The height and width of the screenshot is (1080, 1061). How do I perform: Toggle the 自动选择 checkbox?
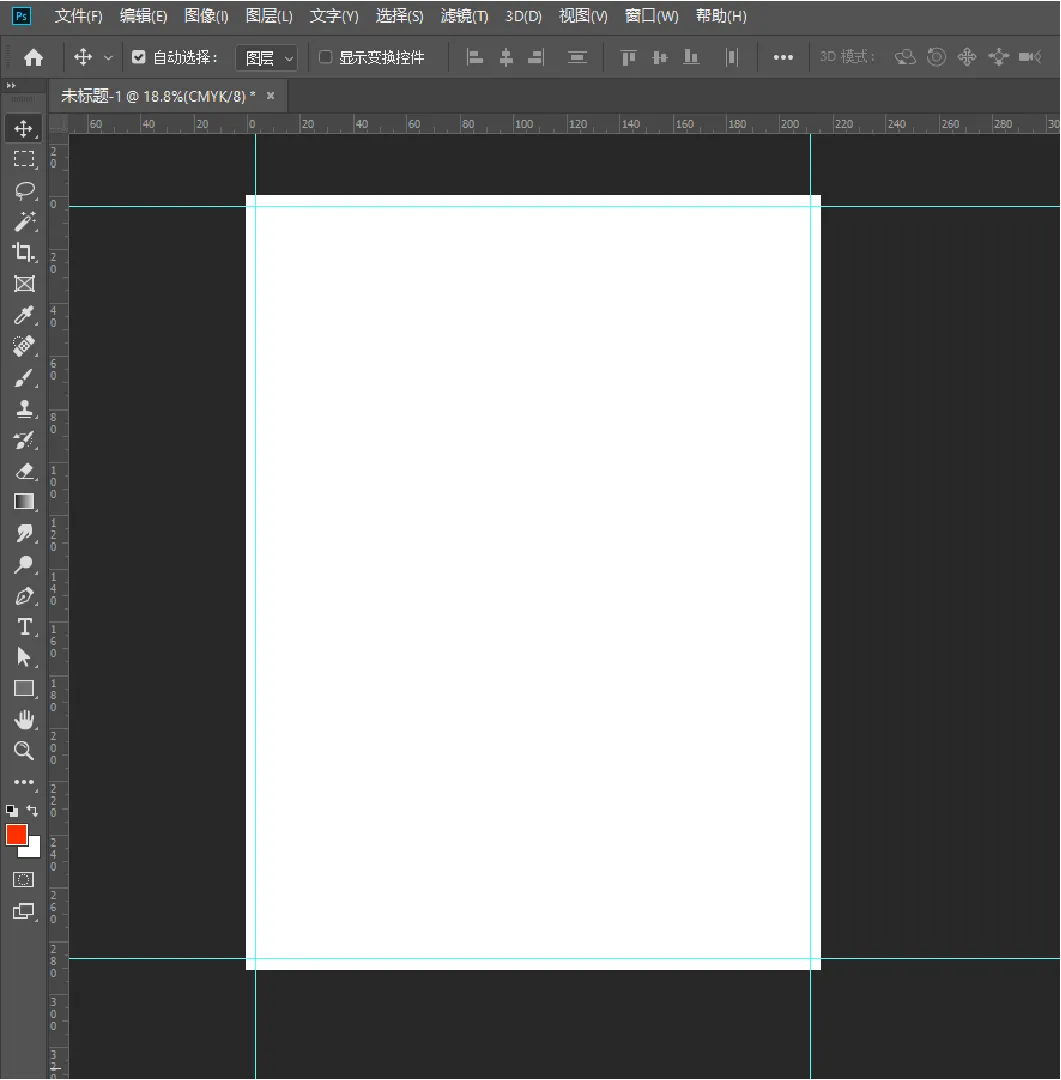[x=138, y=57]
